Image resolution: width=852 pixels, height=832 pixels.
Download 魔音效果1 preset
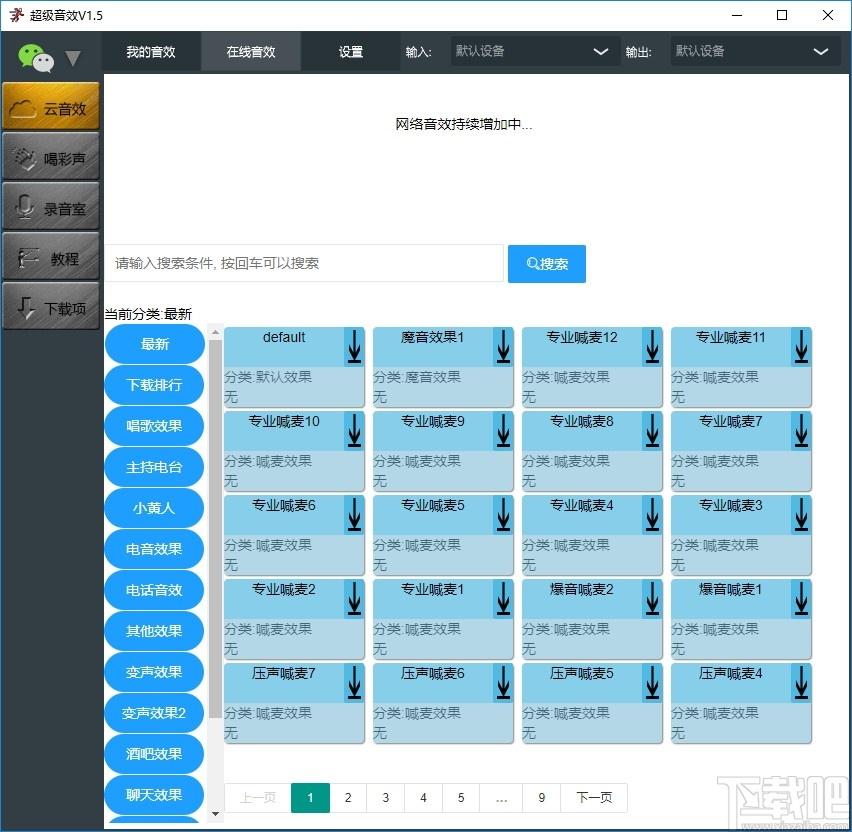pyautogui.click(x=503, y=347)
